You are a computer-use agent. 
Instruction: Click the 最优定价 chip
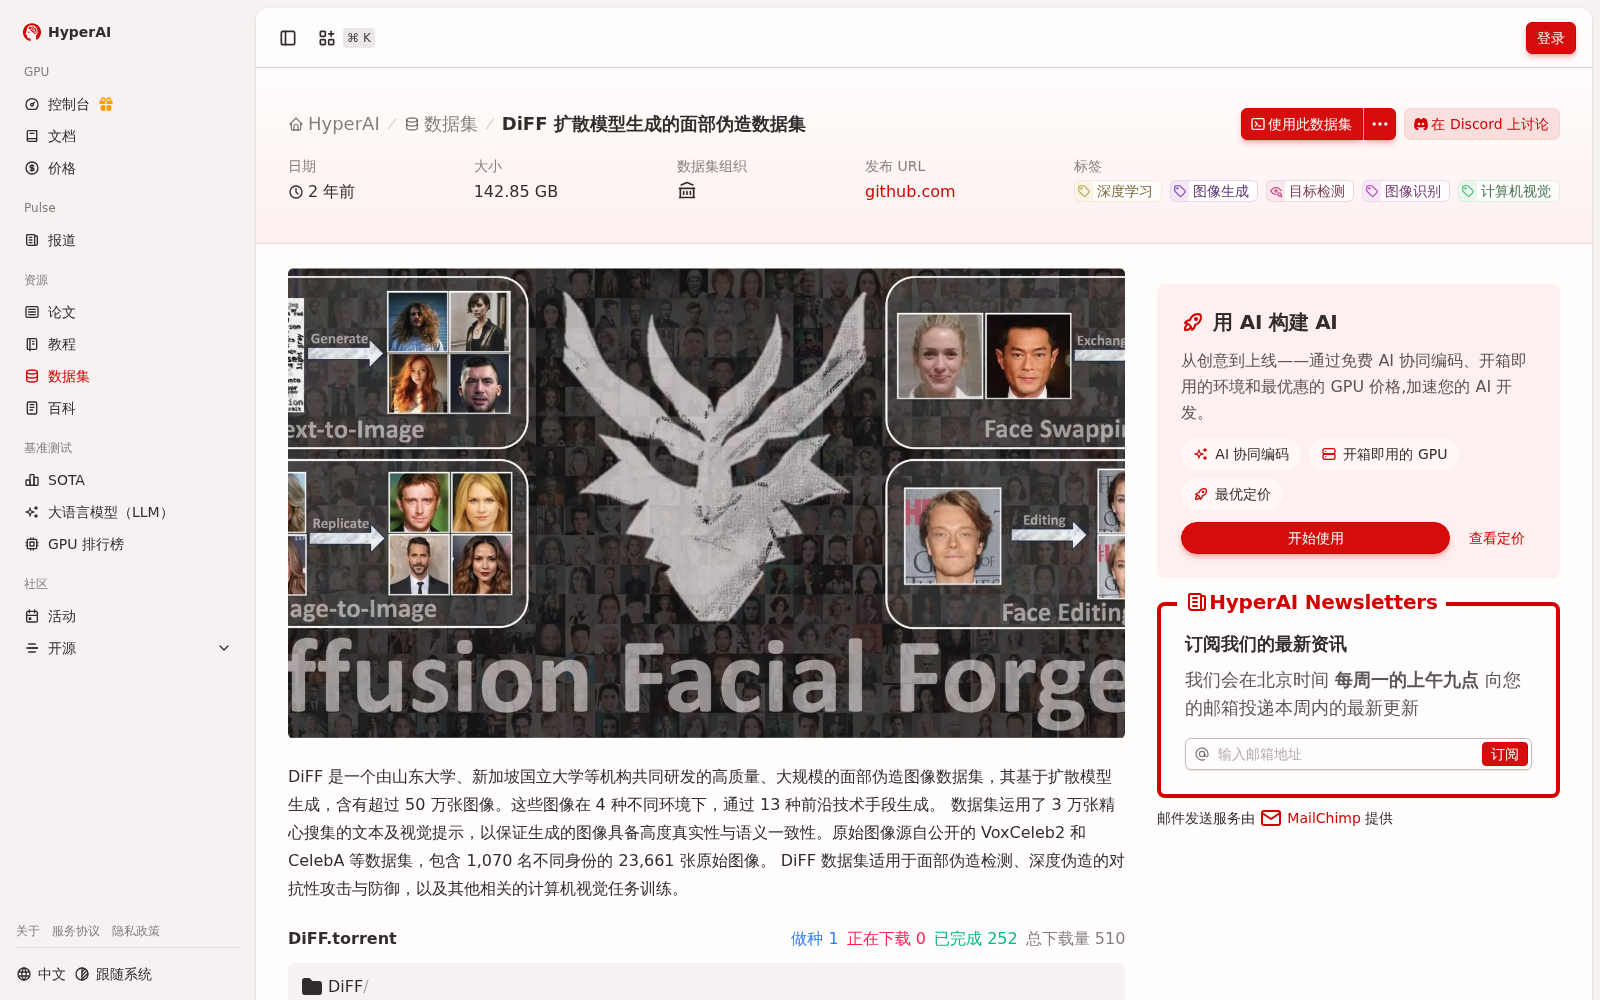tap(1232, 494)
